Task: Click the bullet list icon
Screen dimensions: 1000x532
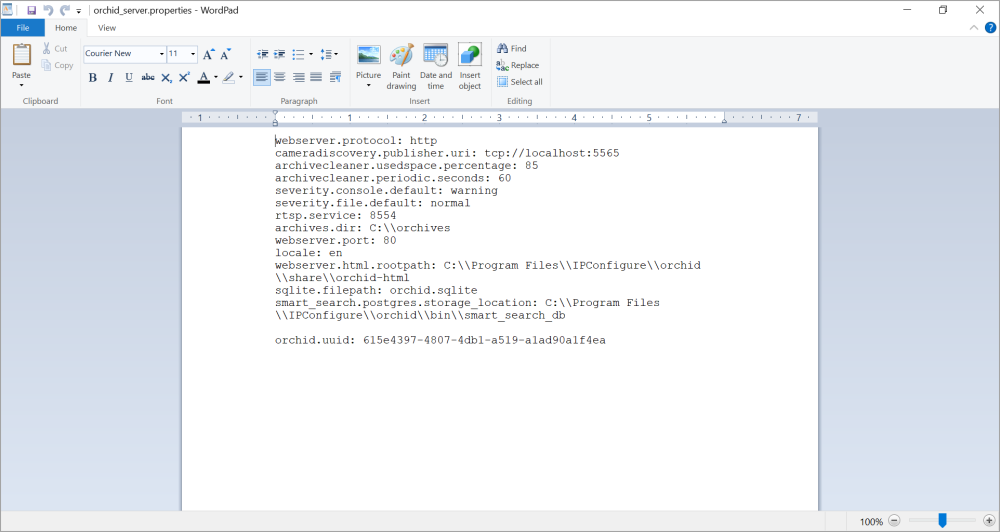Action: 298,54
